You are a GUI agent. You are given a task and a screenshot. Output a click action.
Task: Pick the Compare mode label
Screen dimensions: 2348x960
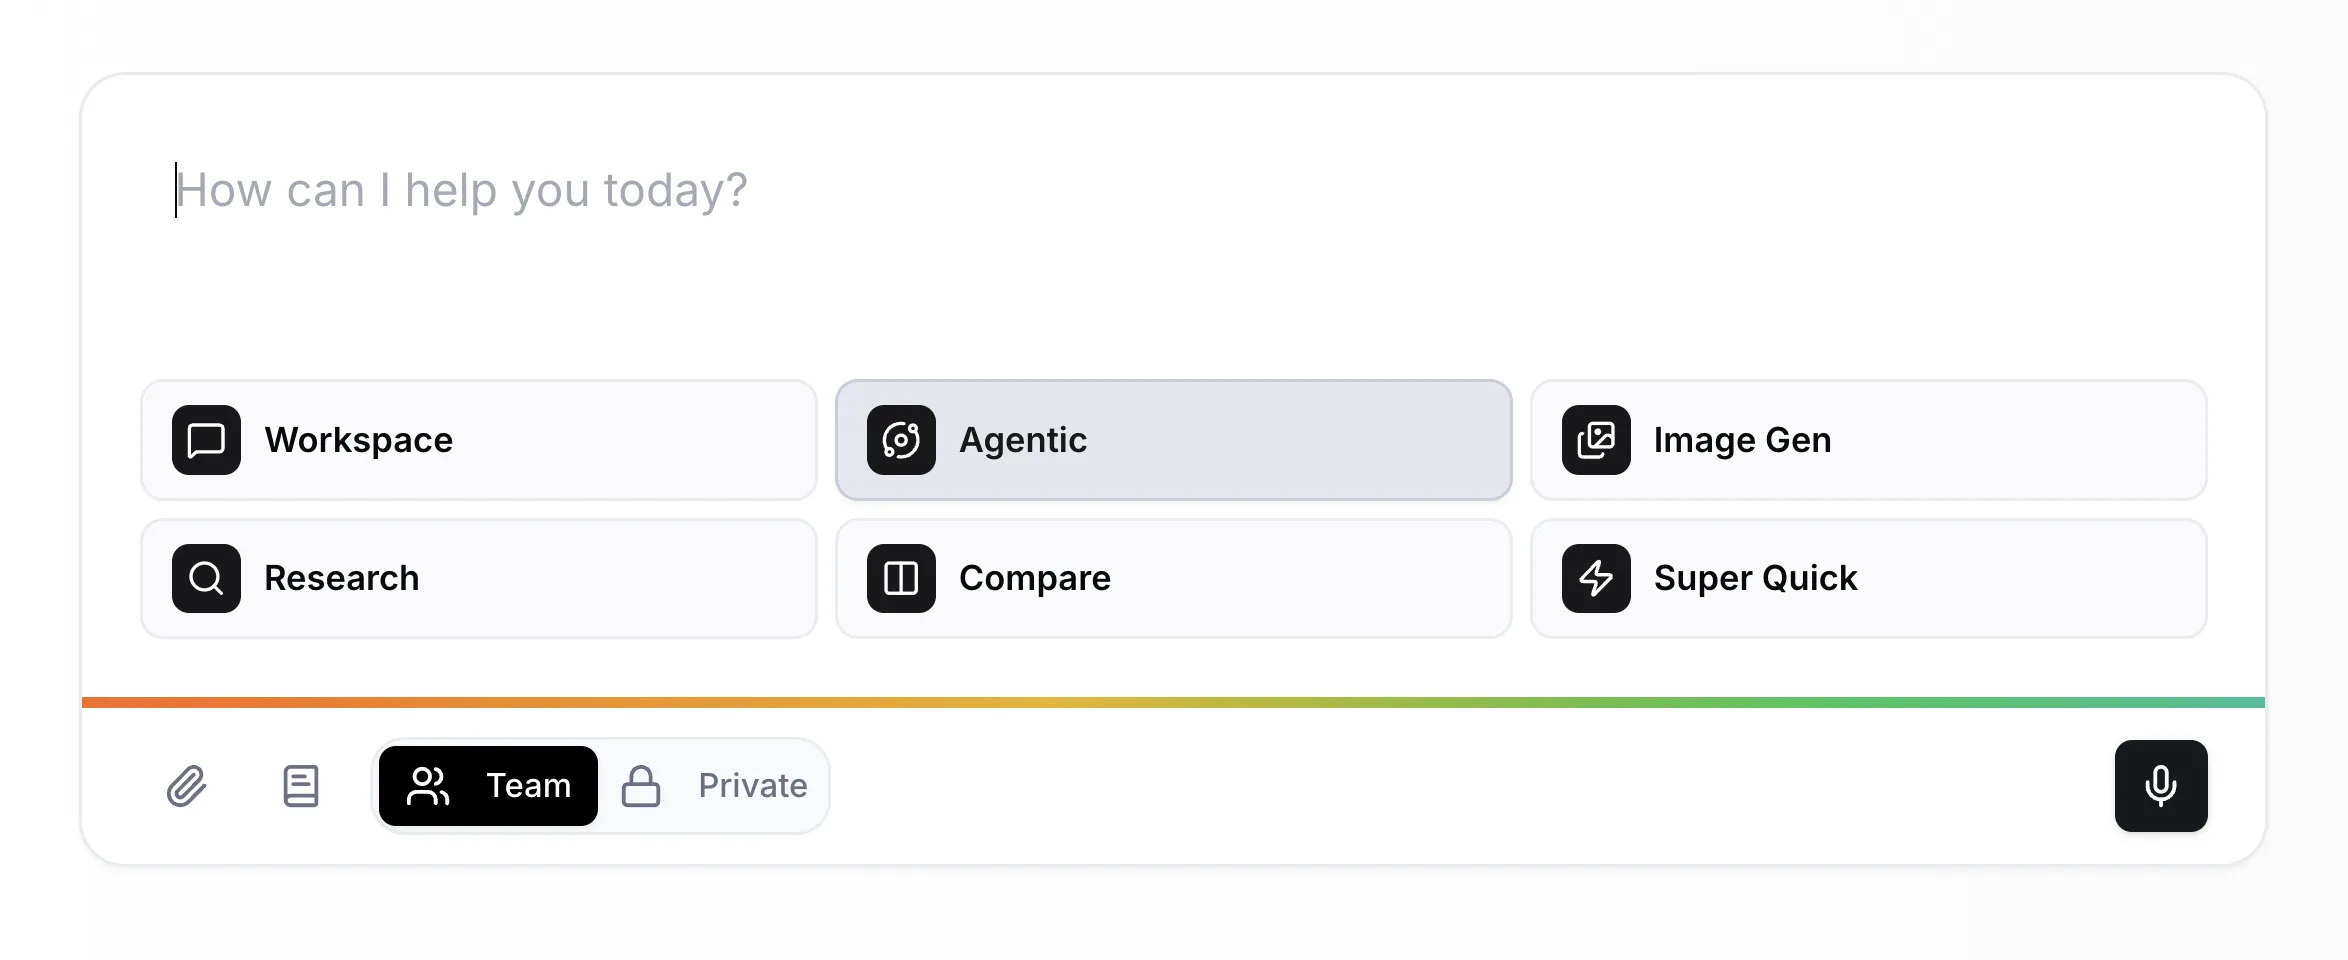[x=1034, y=578]
